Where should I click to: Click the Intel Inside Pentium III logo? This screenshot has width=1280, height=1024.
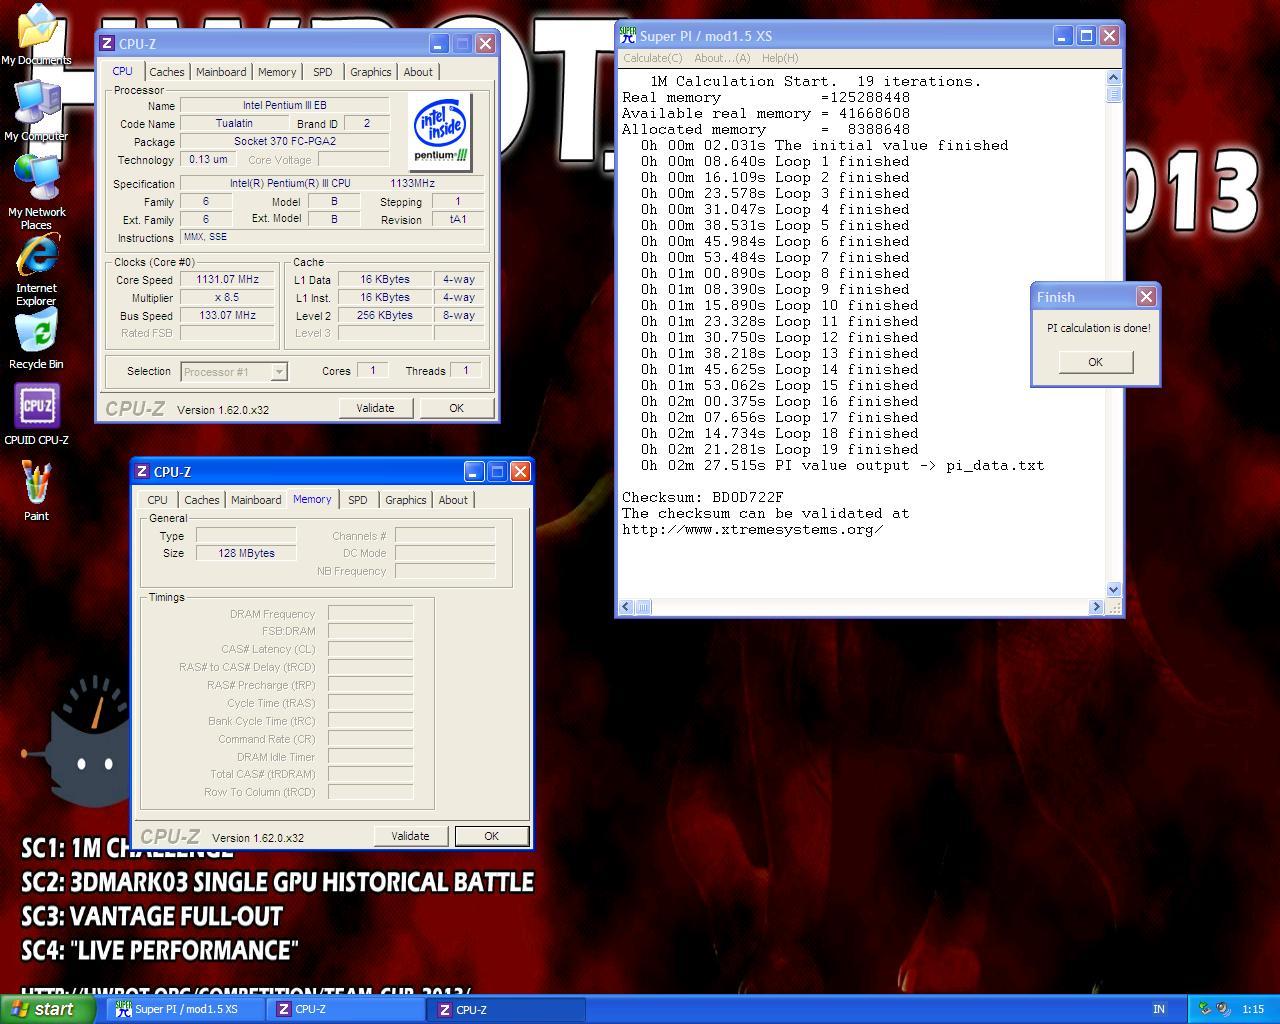coord(440,130)
